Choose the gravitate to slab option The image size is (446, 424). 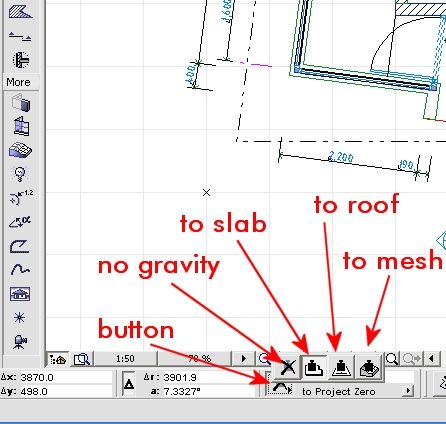pos(314,368)
